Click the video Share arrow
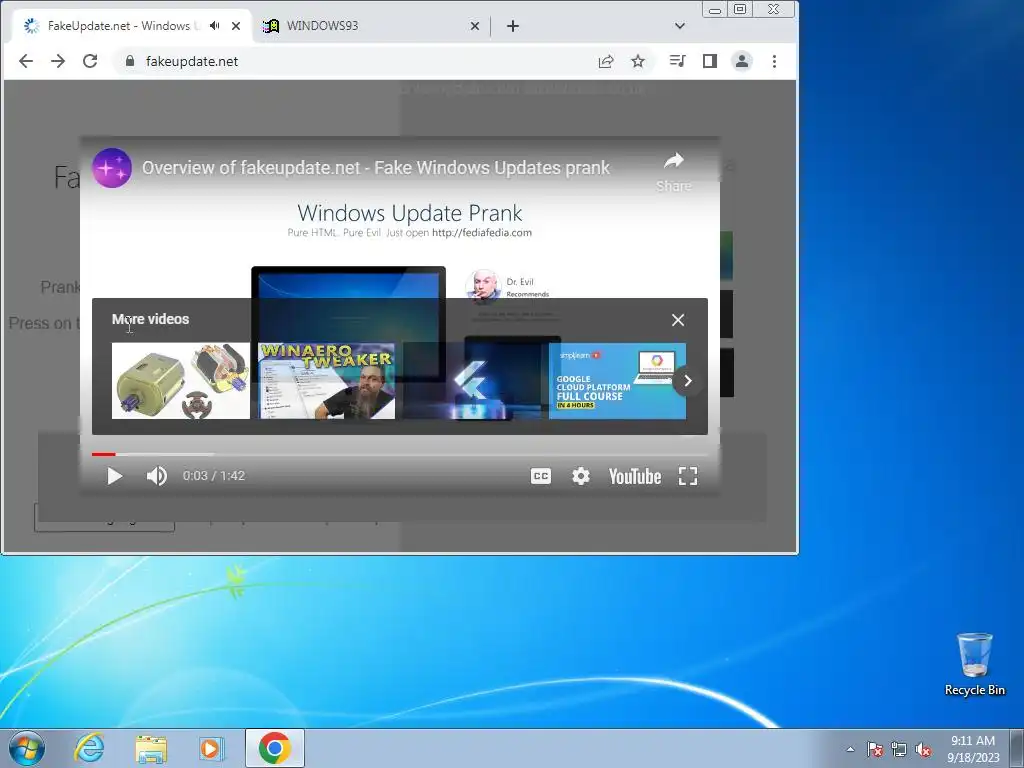The width and height of the screenshot is (1024, 768). [674, 171]
